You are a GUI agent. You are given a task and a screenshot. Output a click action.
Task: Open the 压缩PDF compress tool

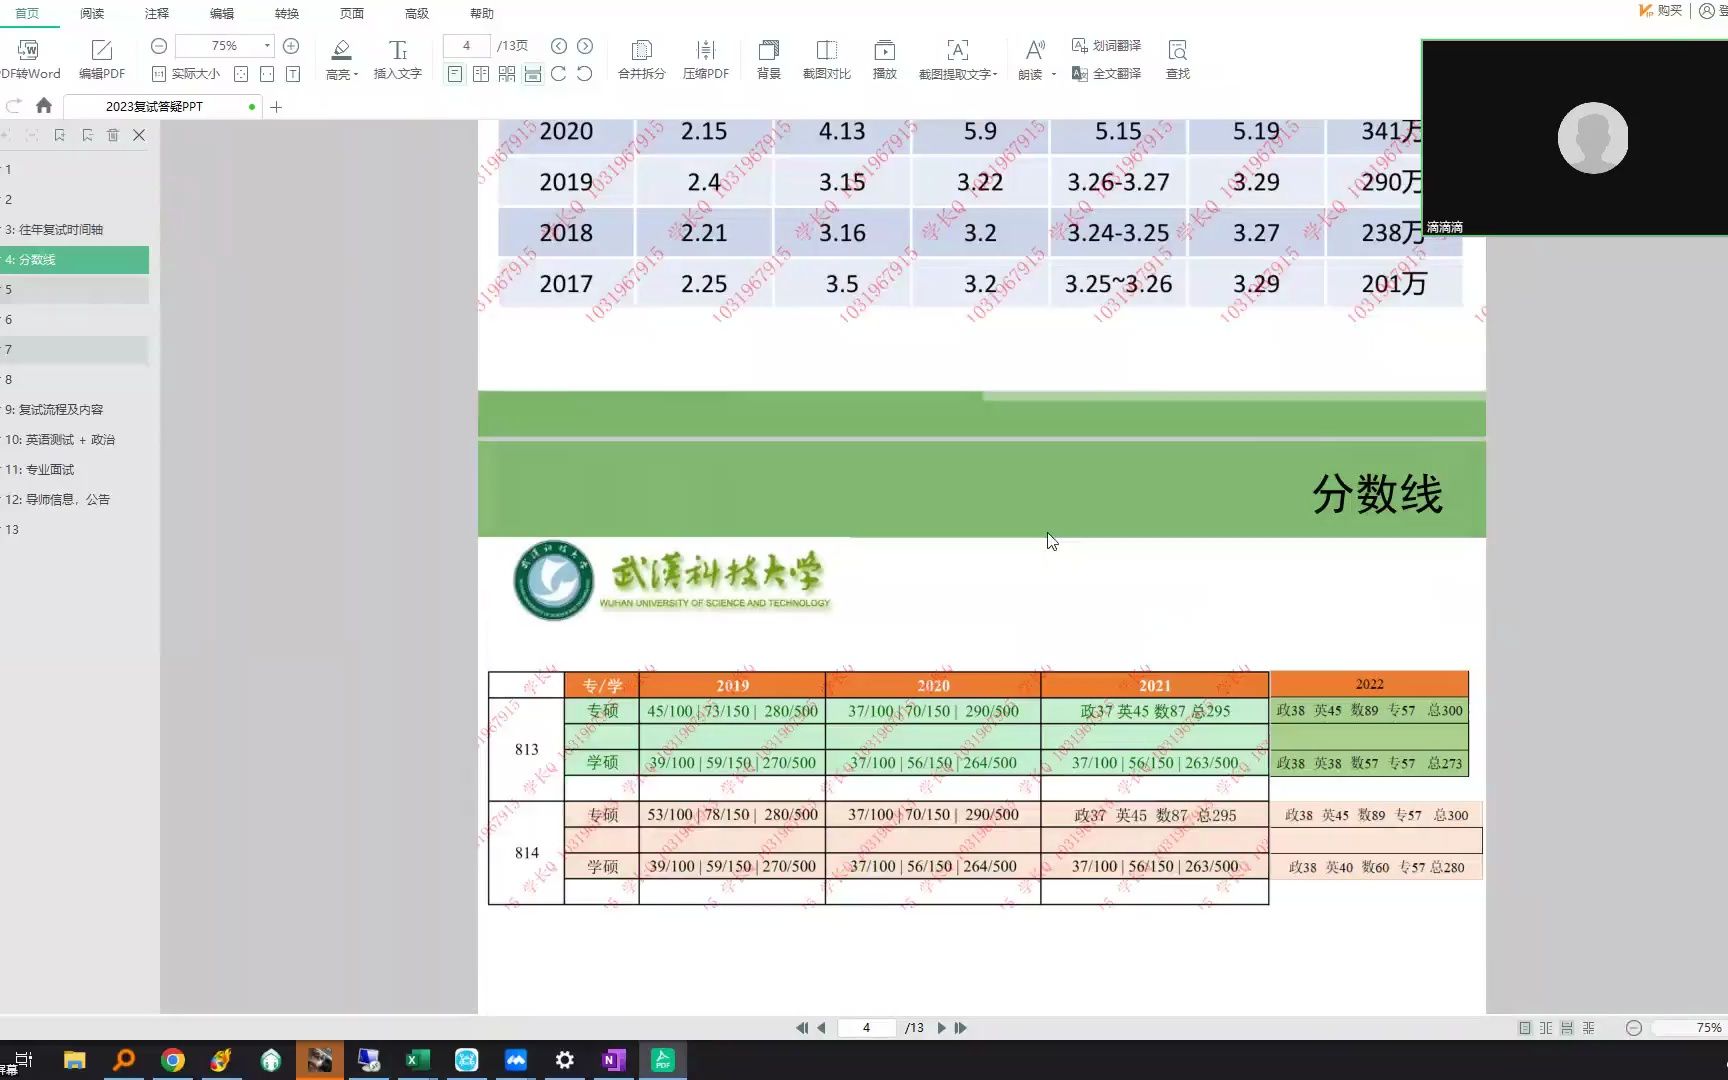point(705,57)
